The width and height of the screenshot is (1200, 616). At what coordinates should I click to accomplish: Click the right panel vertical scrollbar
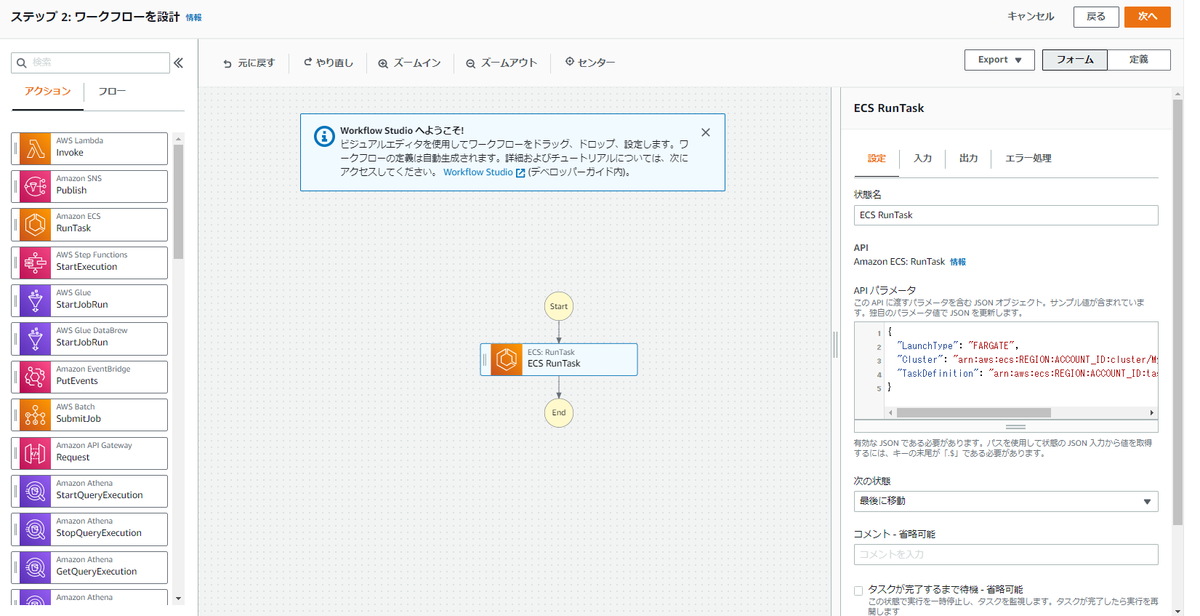click(1177, 310)
